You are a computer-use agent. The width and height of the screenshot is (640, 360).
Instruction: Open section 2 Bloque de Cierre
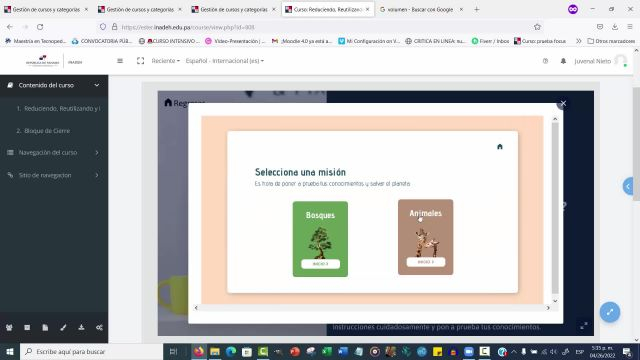click(43, 131)
